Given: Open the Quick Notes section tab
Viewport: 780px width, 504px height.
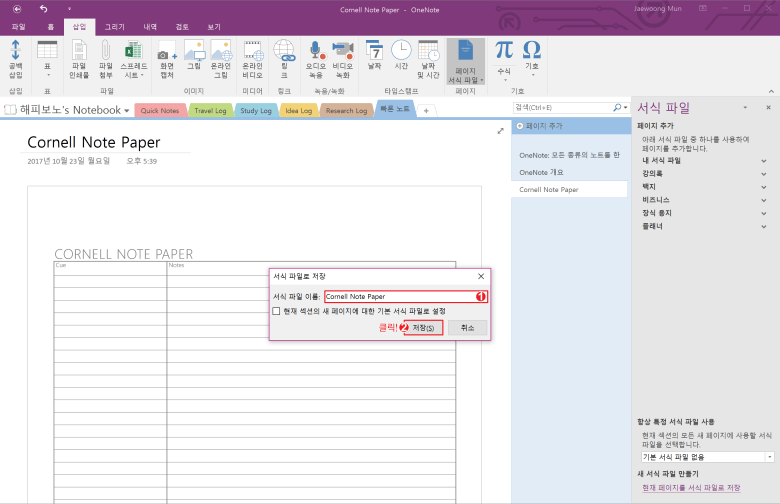Looking at the screenshot, I should point(160,110).
